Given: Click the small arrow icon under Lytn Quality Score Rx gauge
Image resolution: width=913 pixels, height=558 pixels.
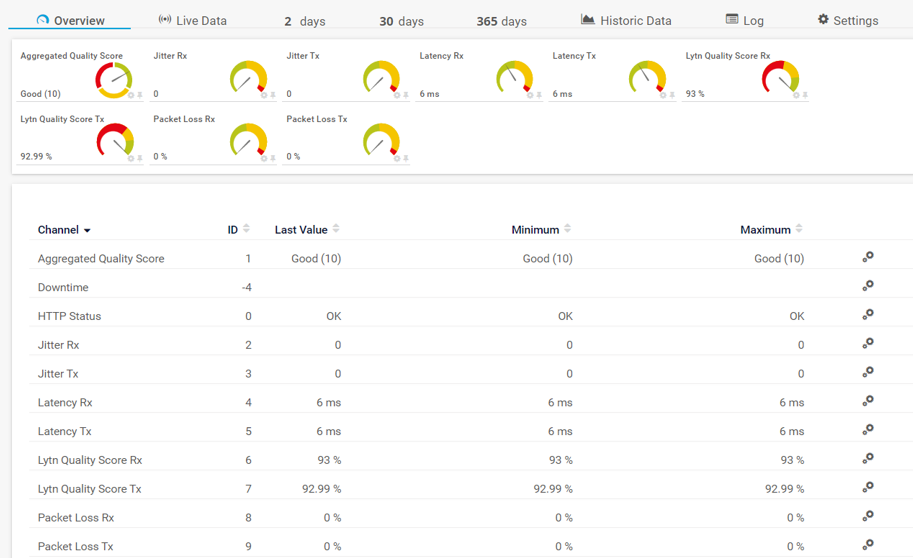Looking at the screenshot, I should tap(805, 95).
